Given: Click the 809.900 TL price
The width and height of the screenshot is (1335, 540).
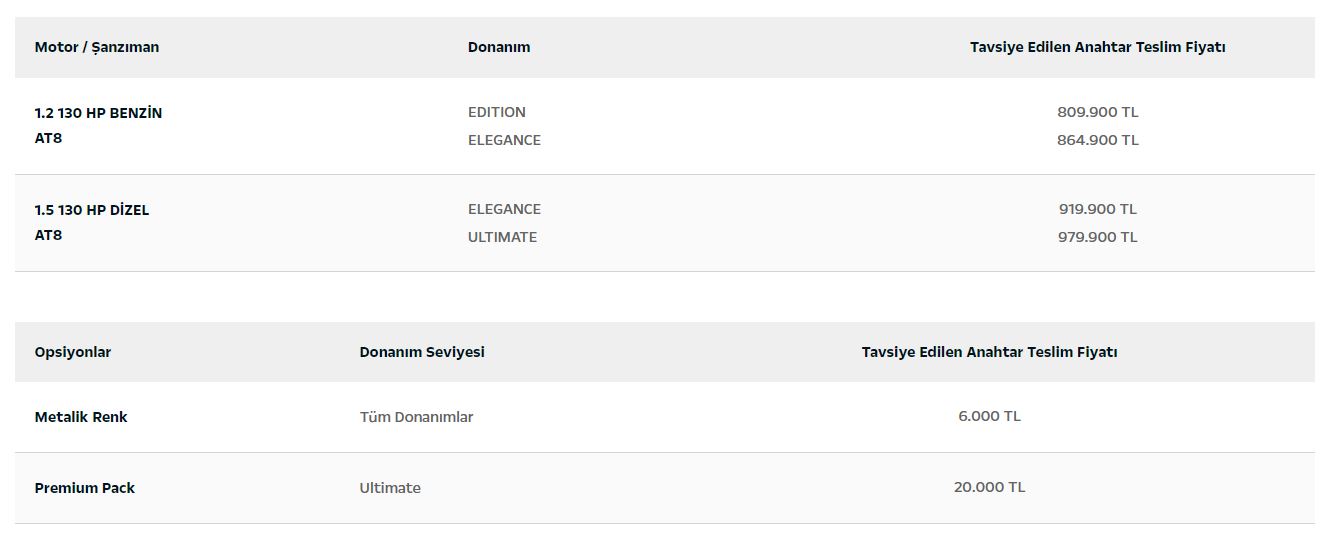Looking at the screenshot, I should coord(1098,112).
